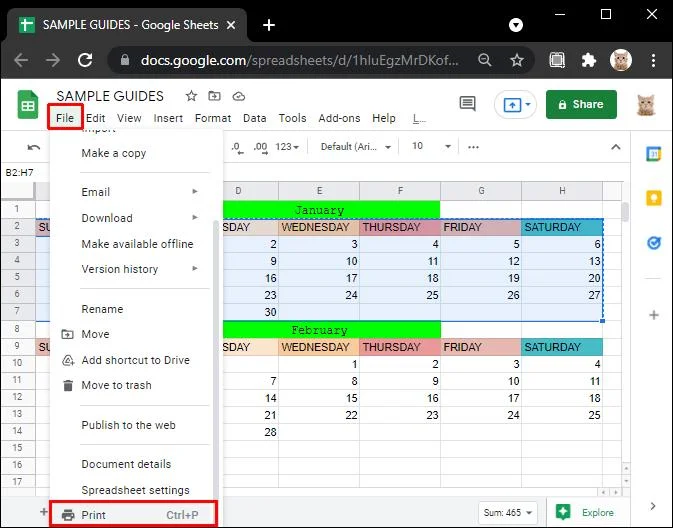Image resolution: width=673 pixels, height=528 pixels.
Task: Click the three-dot more toolbar options
Action: (473, 147)
